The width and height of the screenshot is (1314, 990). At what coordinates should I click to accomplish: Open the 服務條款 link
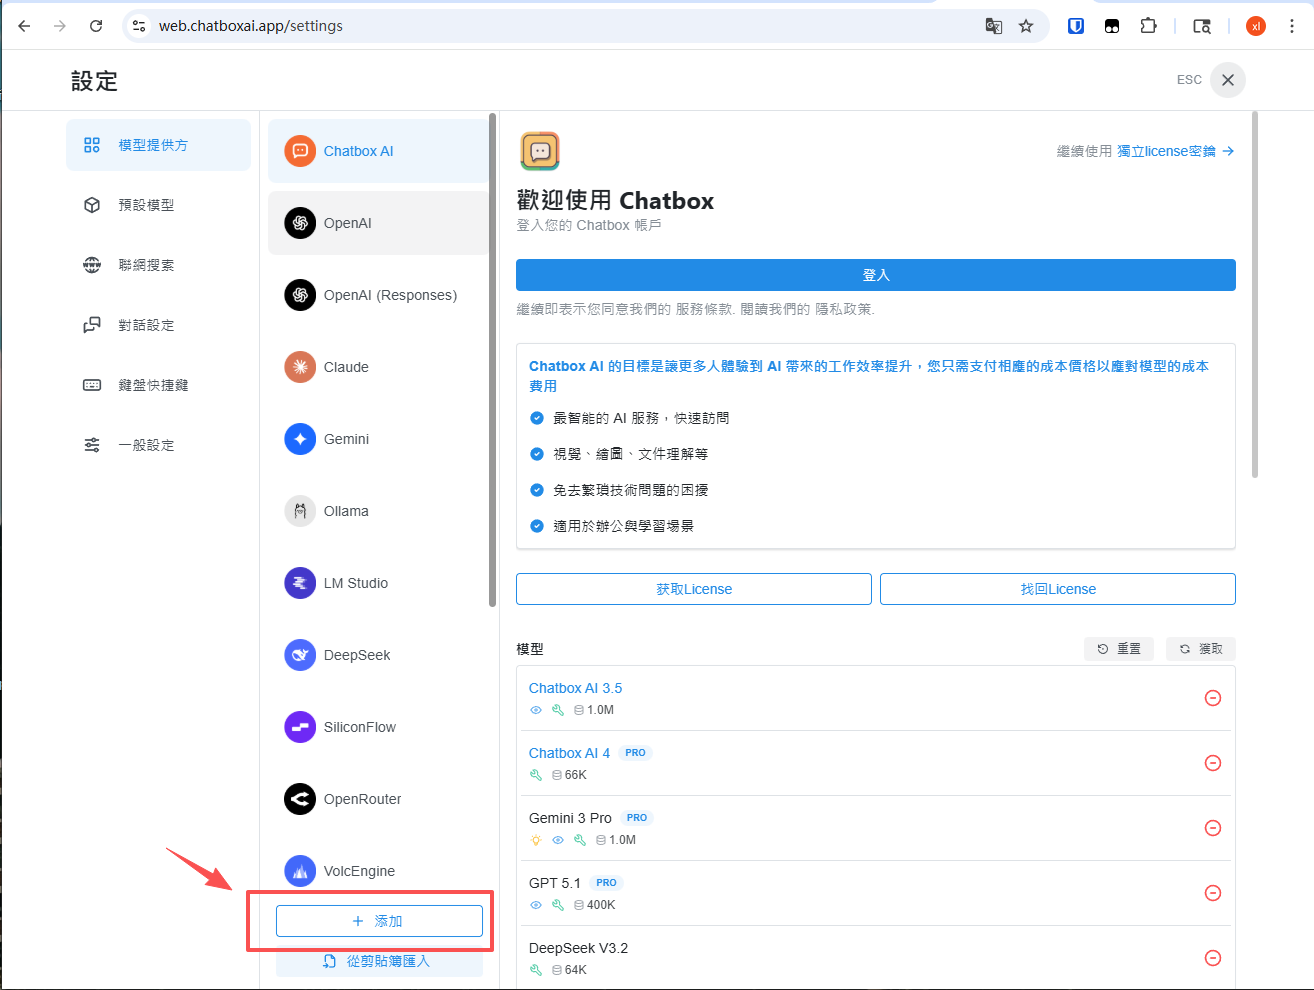click(703, 309)
